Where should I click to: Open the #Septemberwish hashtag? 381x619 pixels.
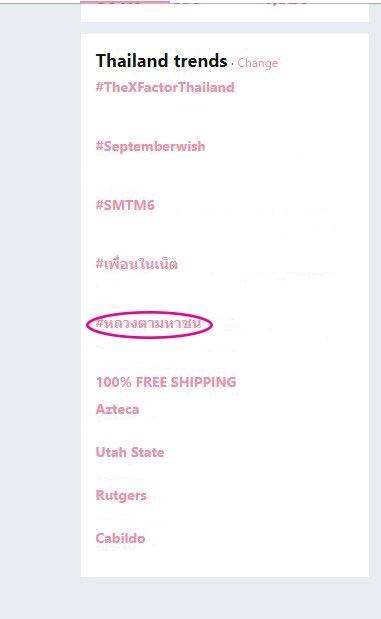click(x=150, y=146)
